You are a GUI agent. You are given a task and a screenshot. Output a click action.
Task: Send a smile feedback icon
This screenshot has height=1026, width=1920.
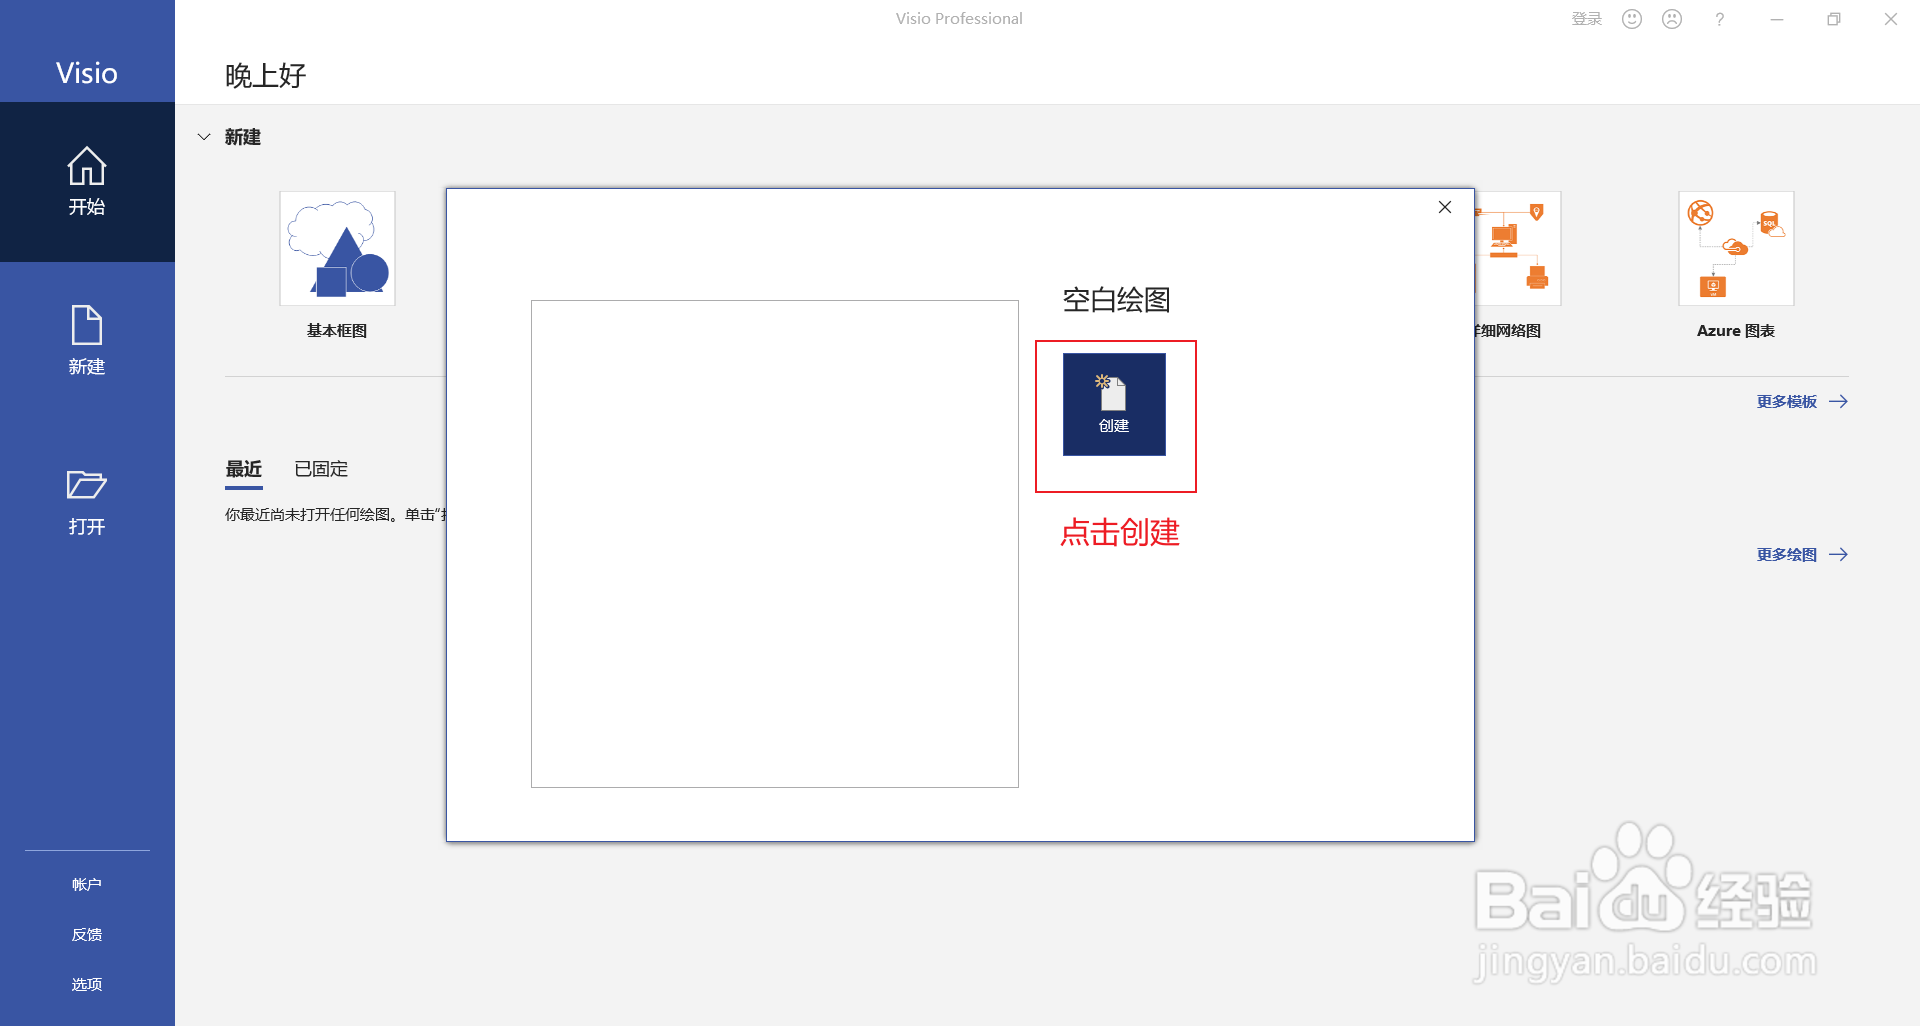[x=1632, y=19]
